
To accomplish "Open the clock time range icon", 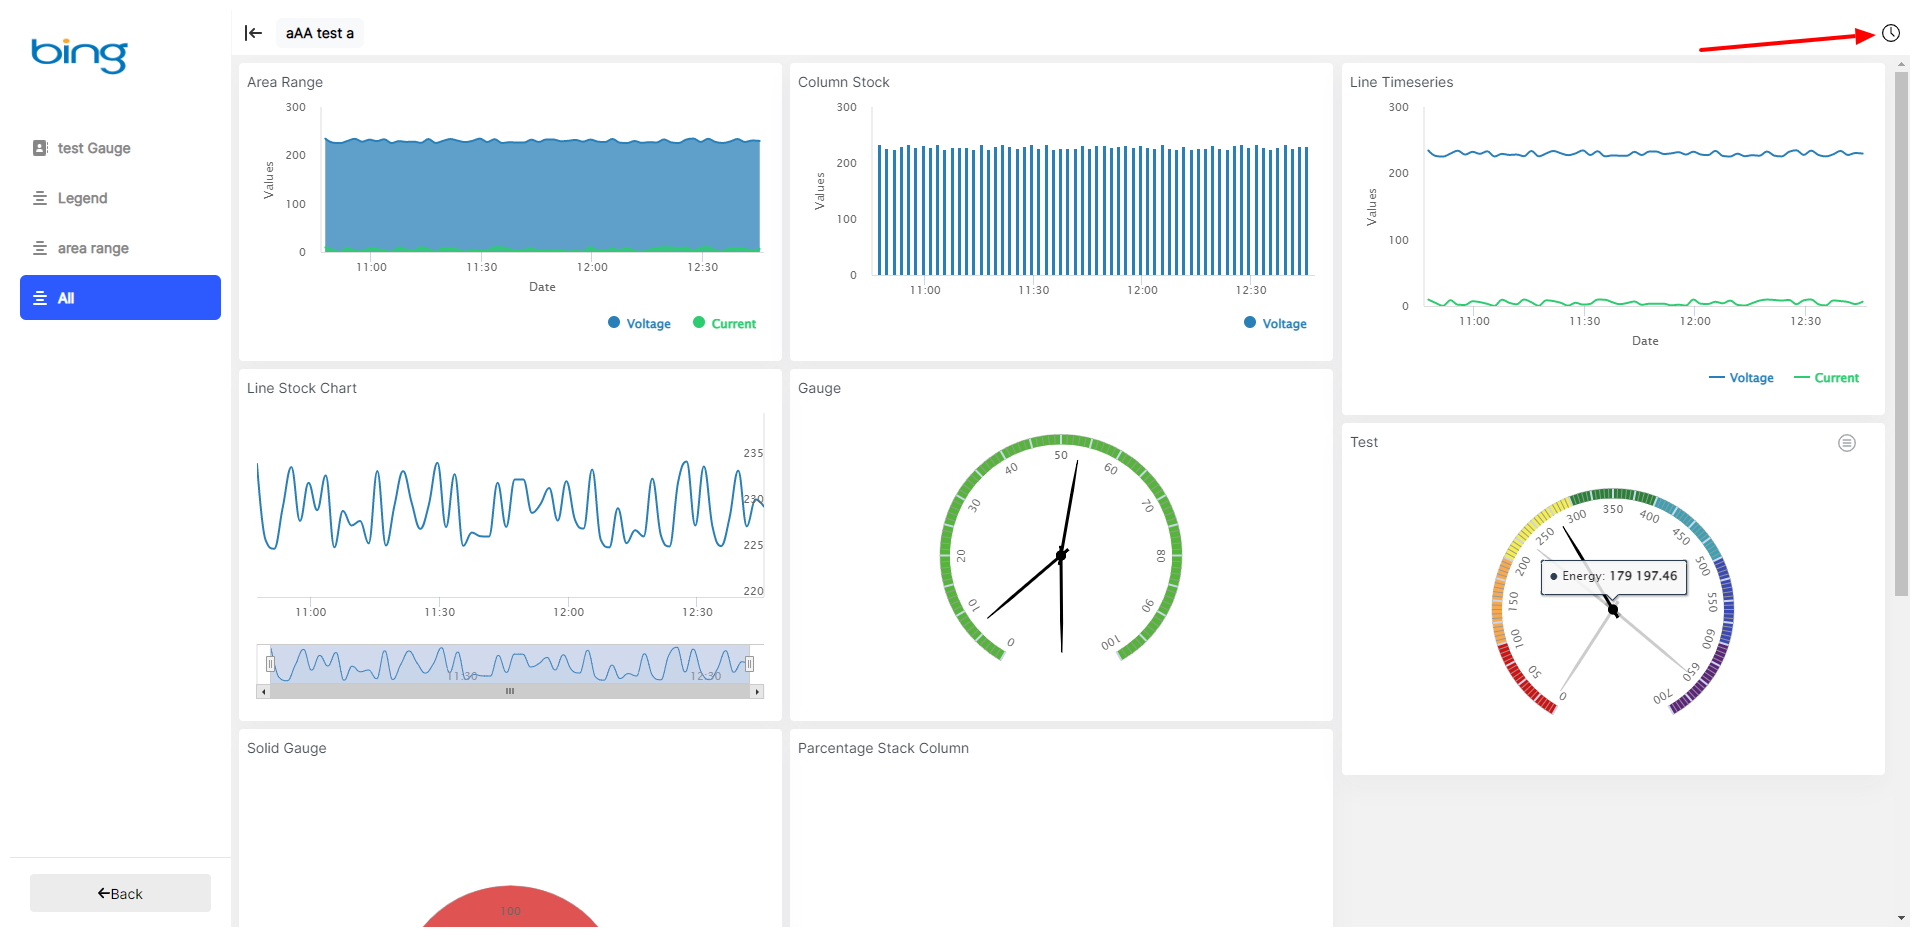I will (1890, 33).
